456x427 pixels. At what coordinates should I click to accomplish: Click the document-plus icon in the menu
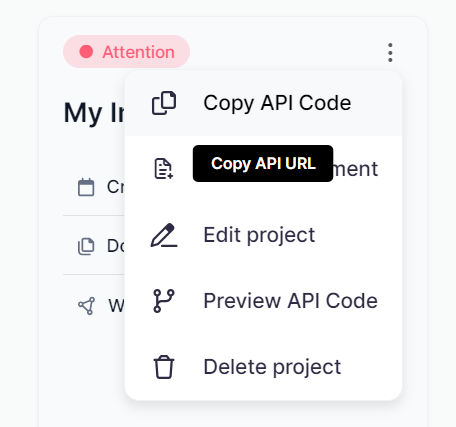164,168
